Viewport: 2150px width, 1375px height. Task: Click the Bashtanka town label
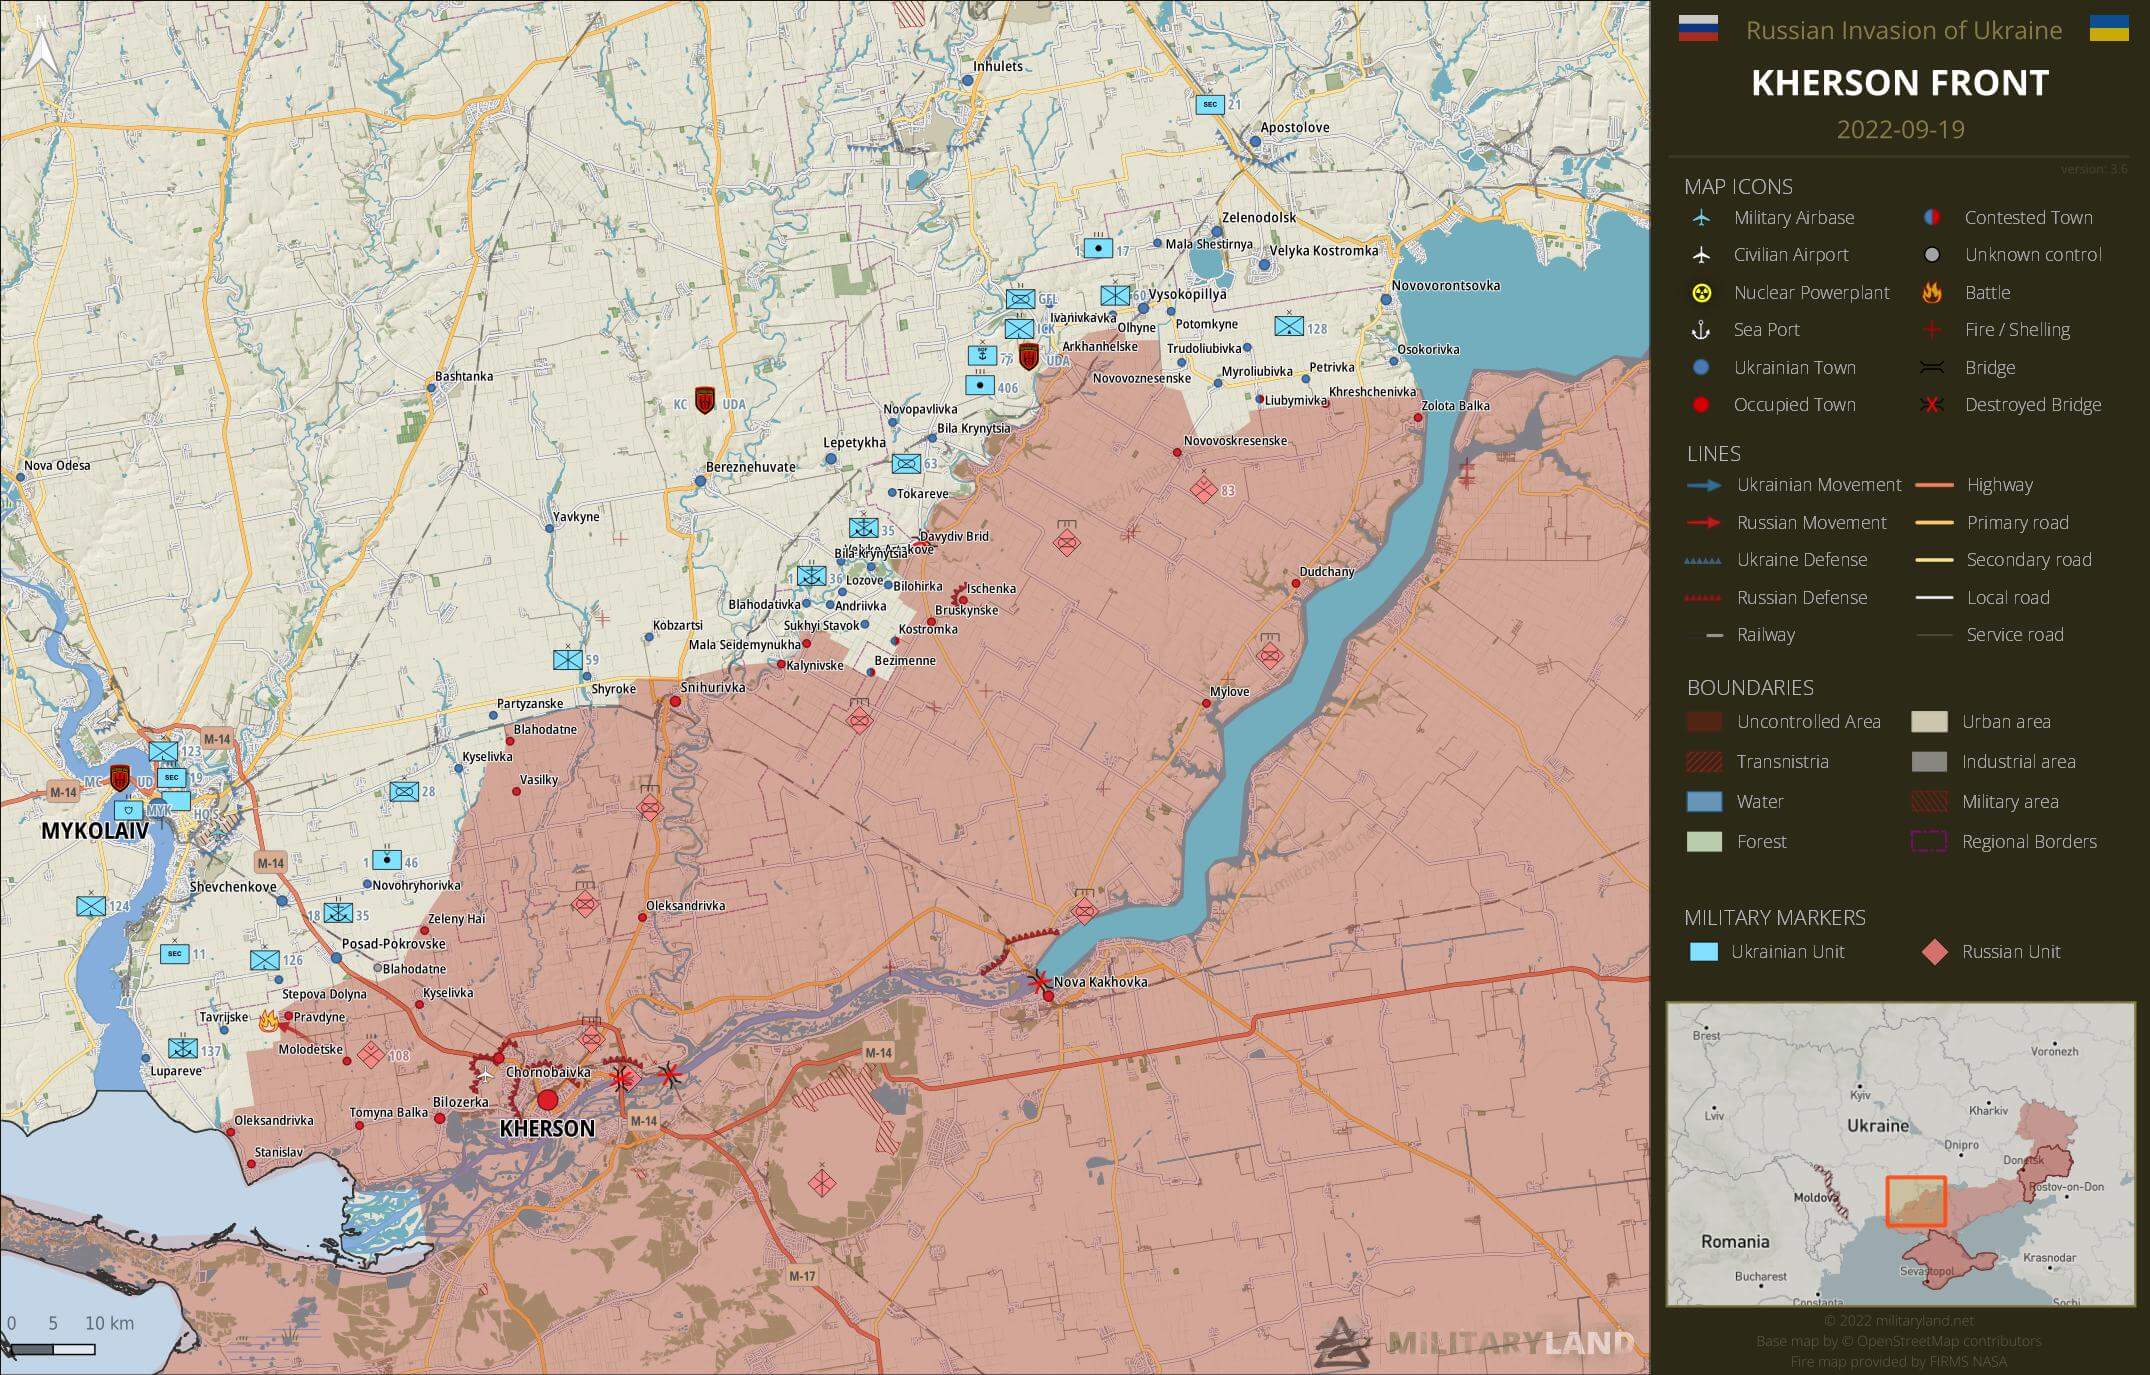[464, 377]
